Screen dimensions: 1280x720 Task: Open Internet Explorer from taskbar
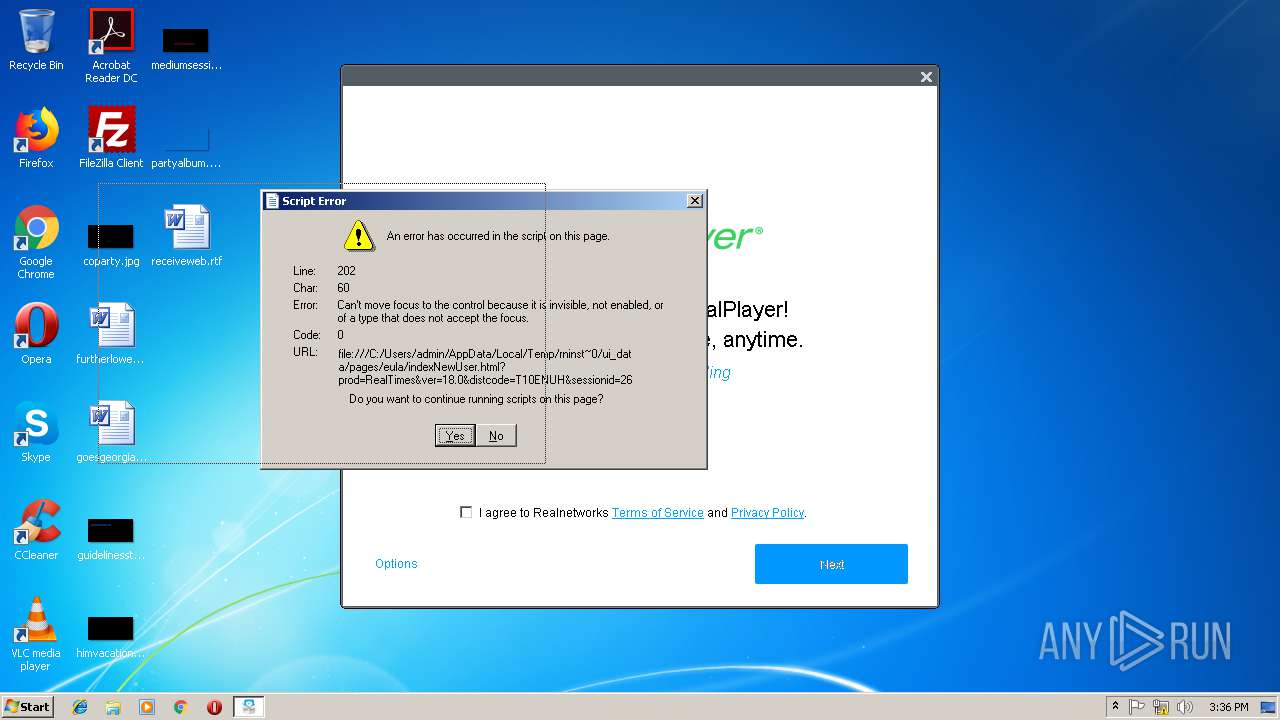click(x=80, y=707)
